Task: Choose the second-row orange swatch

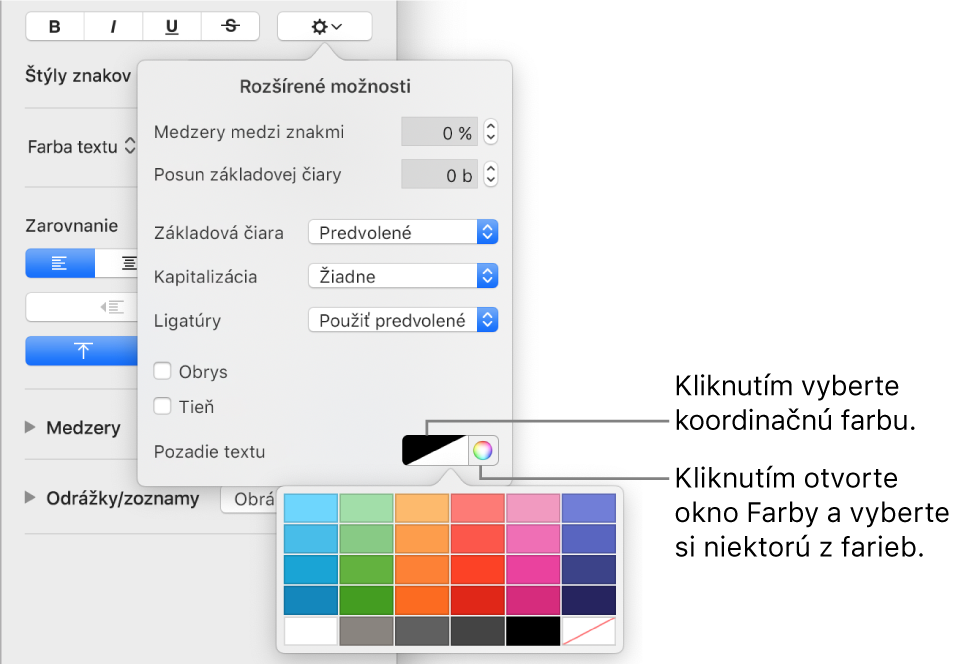Action: pyautogui.click(x=422, y=539)
